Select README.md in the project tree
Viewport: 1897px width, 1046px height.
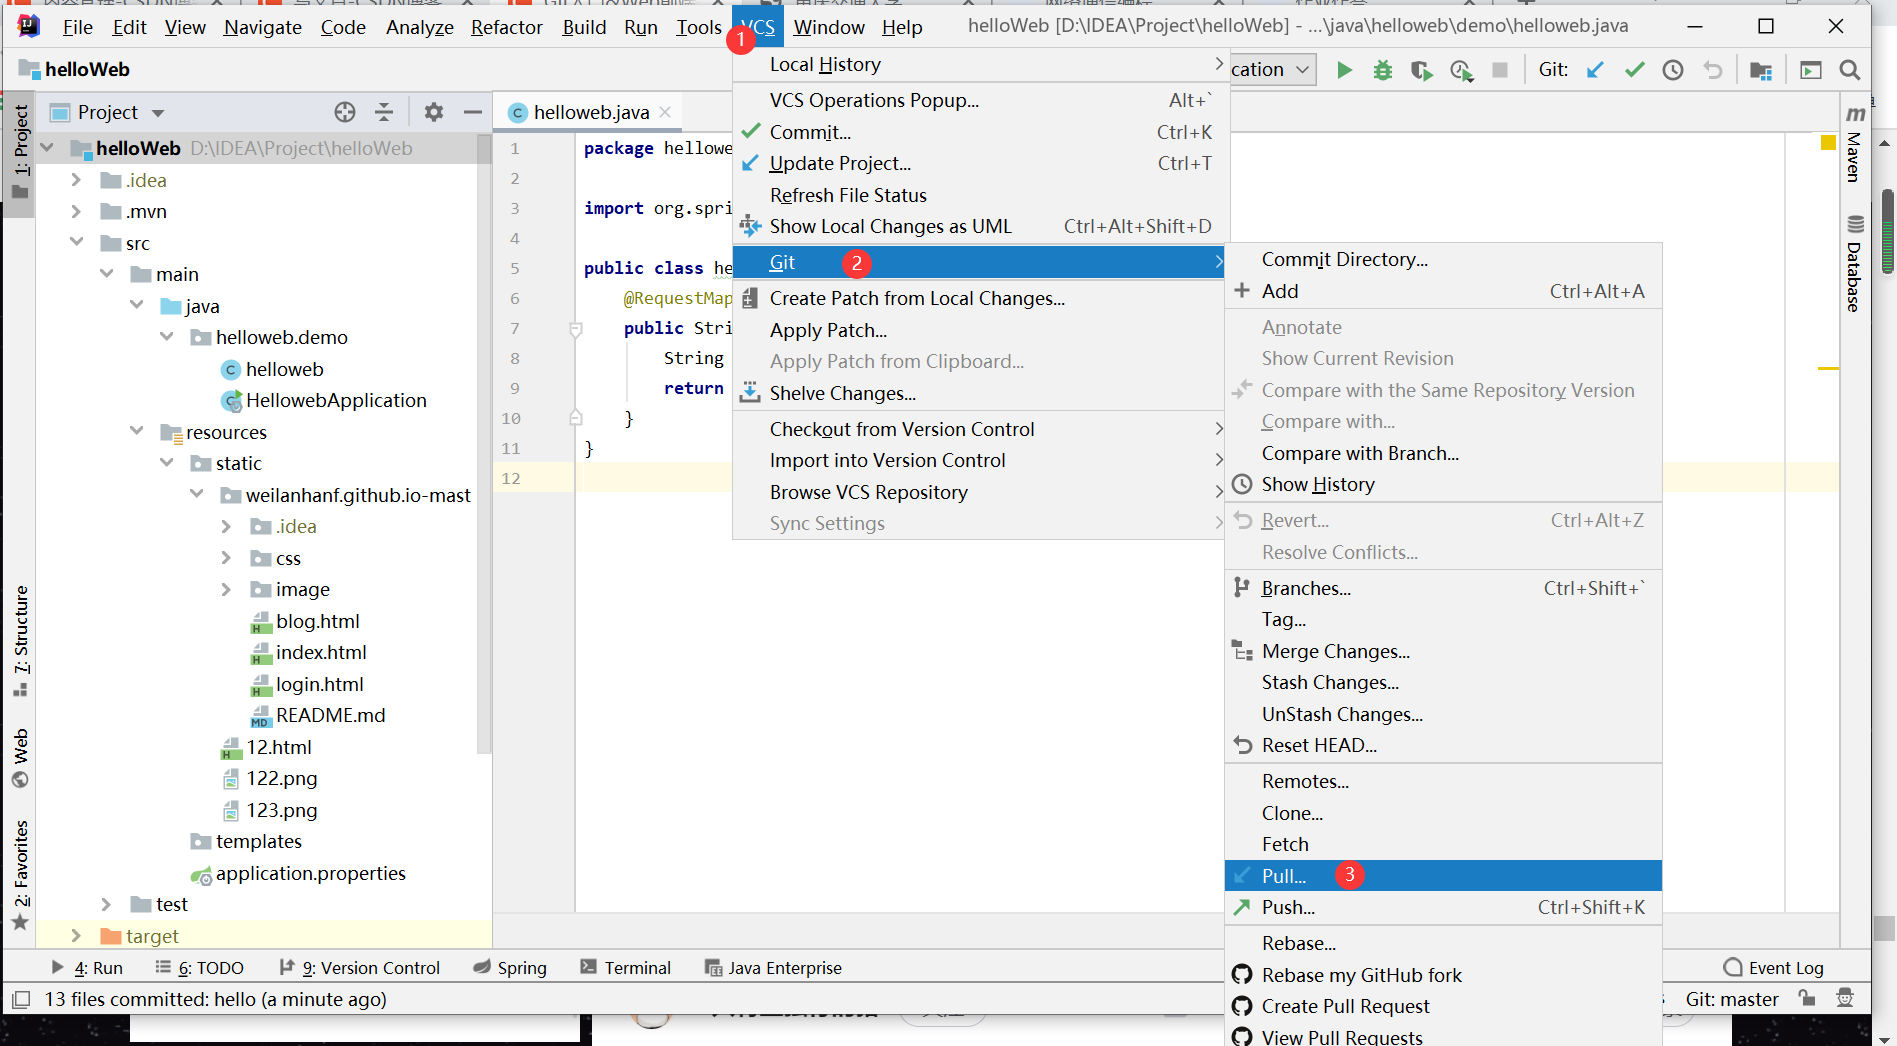coord(330,715)
